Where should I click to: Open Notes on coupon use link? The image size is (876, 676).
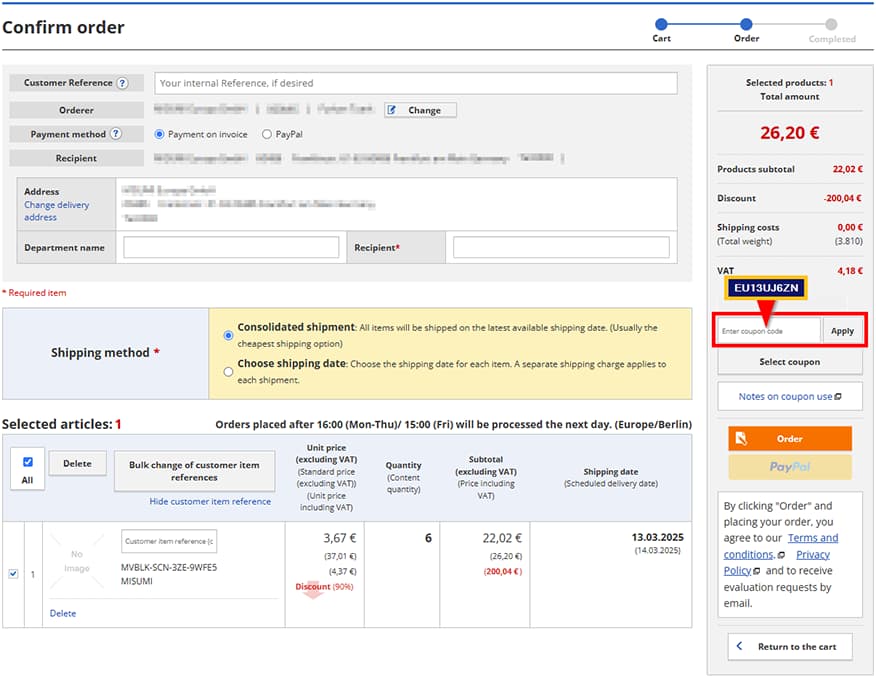click(785, 397)
